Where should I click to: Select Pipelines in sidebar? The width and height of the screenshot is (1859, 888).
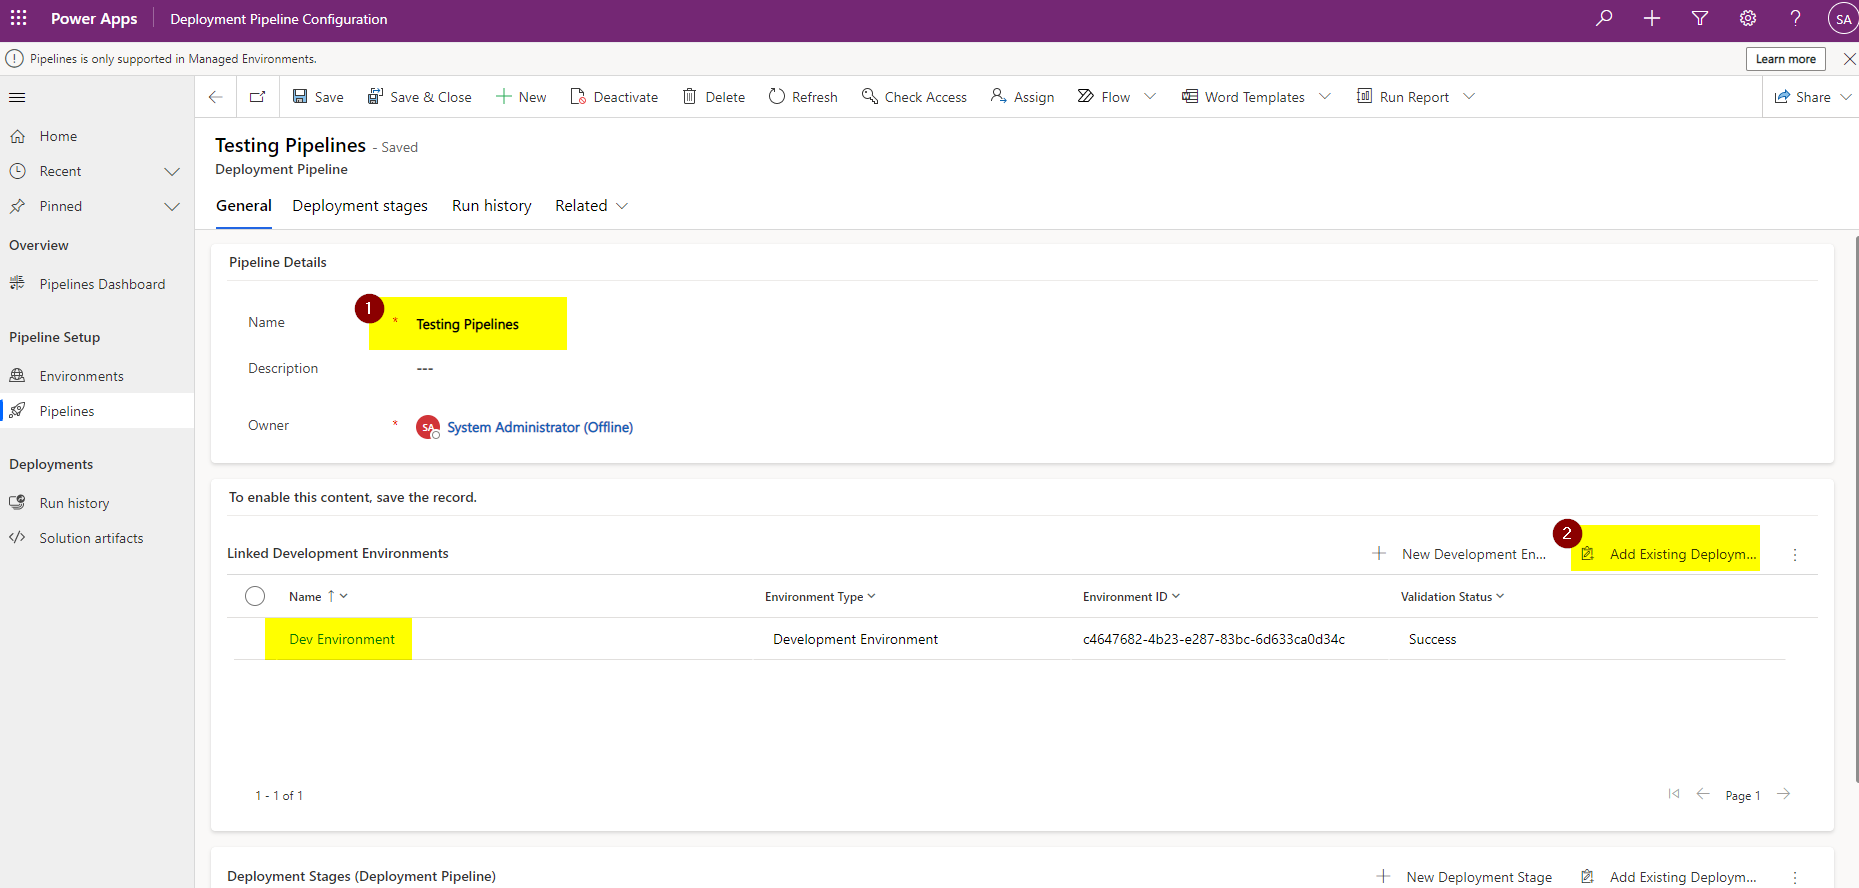coord(67,411)
